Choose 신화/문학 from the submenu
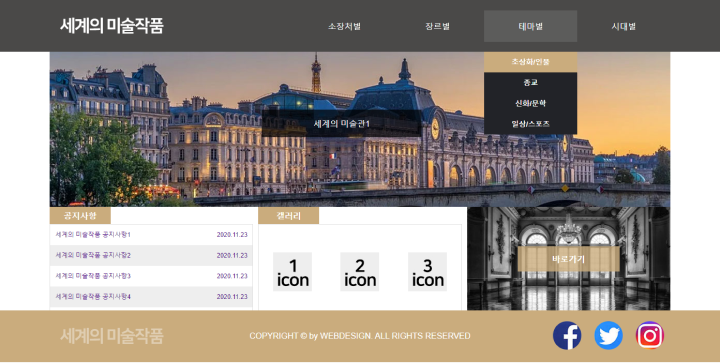Image resolution: width=720 pixels, height=363 pixels. pyautogui.click(x=530, y=103)
